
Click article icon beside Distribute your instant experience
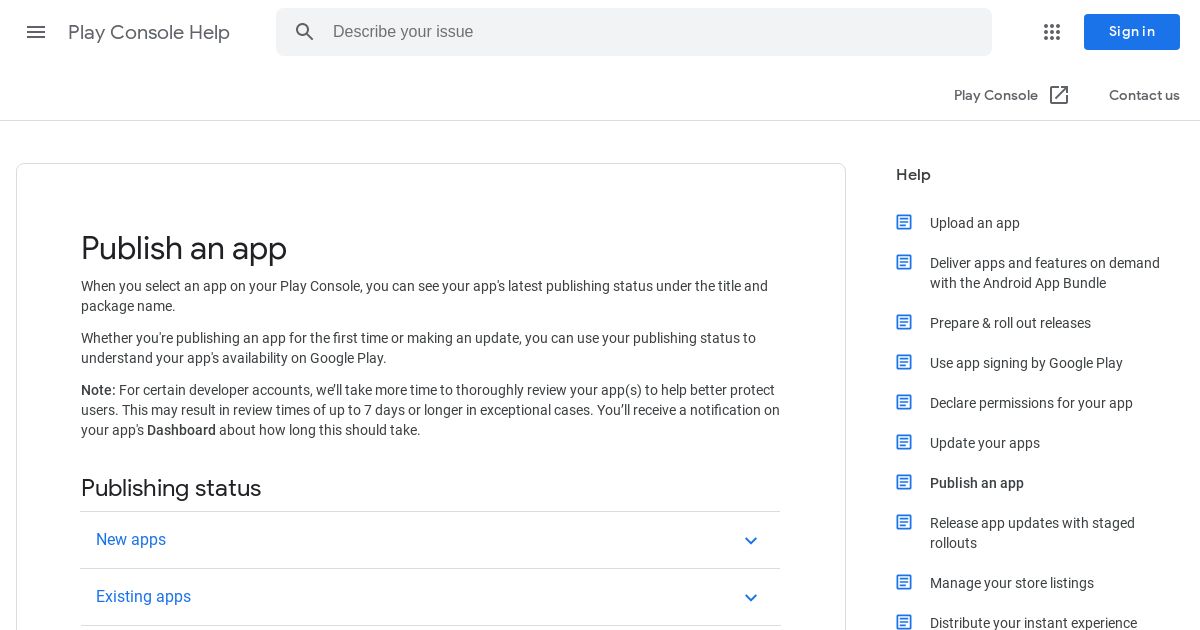[904, 622]
